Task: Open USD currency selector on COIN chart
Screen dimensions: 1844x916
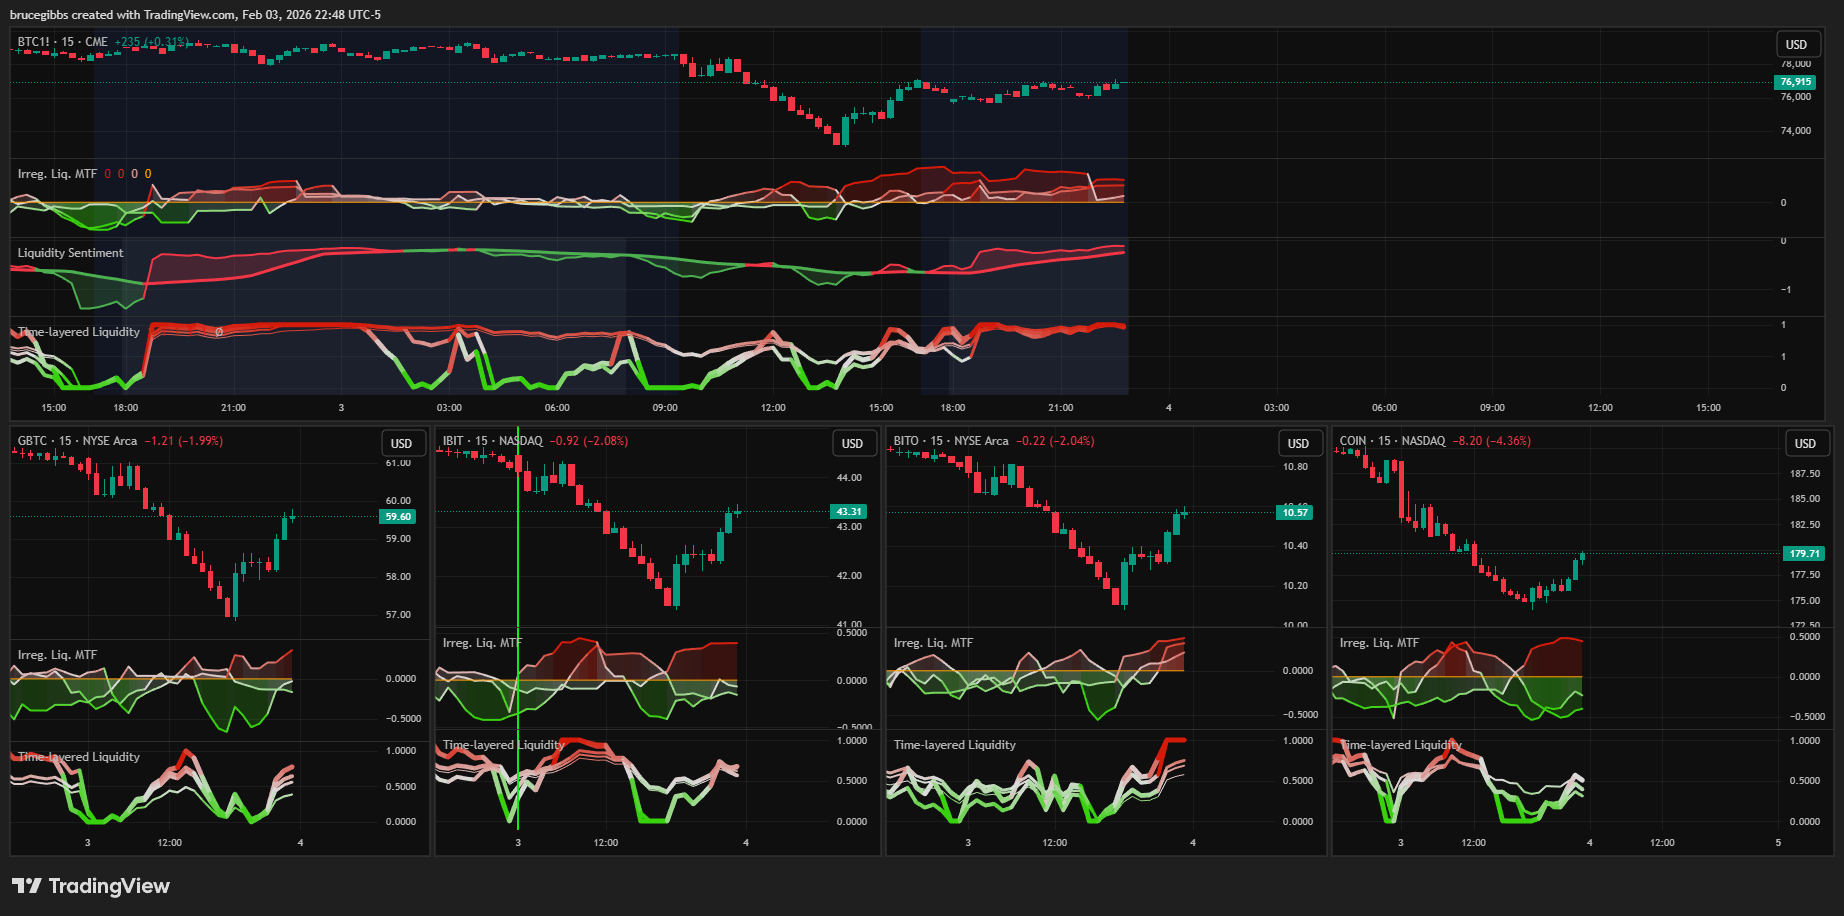Action: (1805, 444)
